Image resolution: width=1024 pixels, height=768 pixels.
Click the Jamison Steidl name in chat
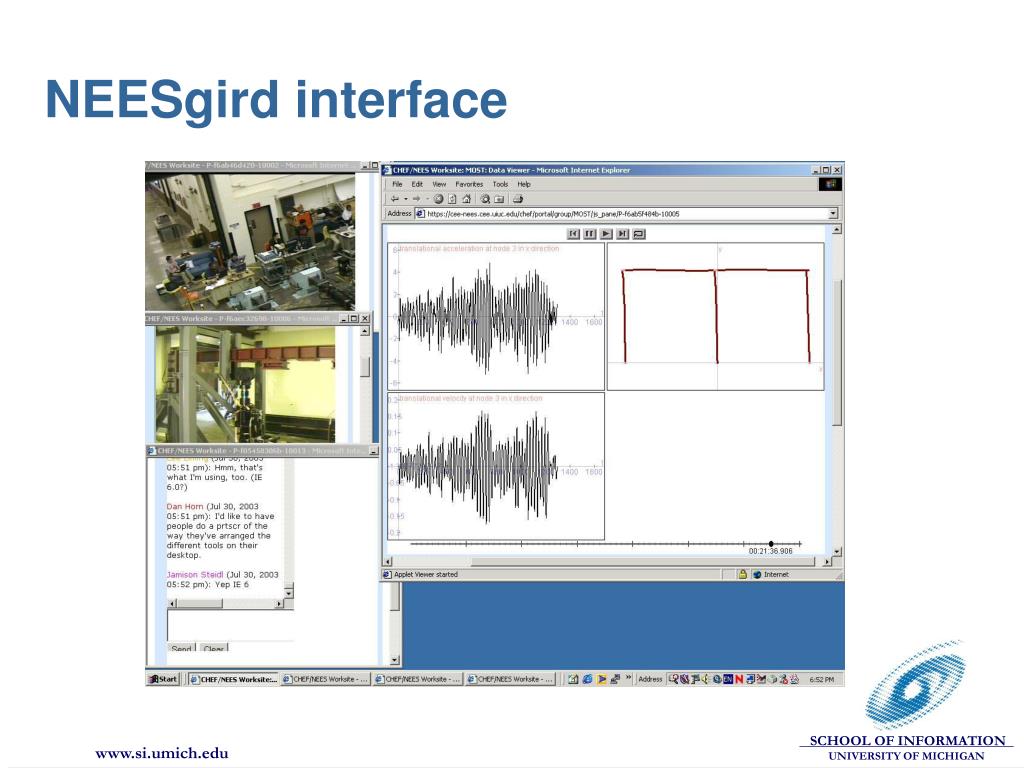(x=195, y=575)
